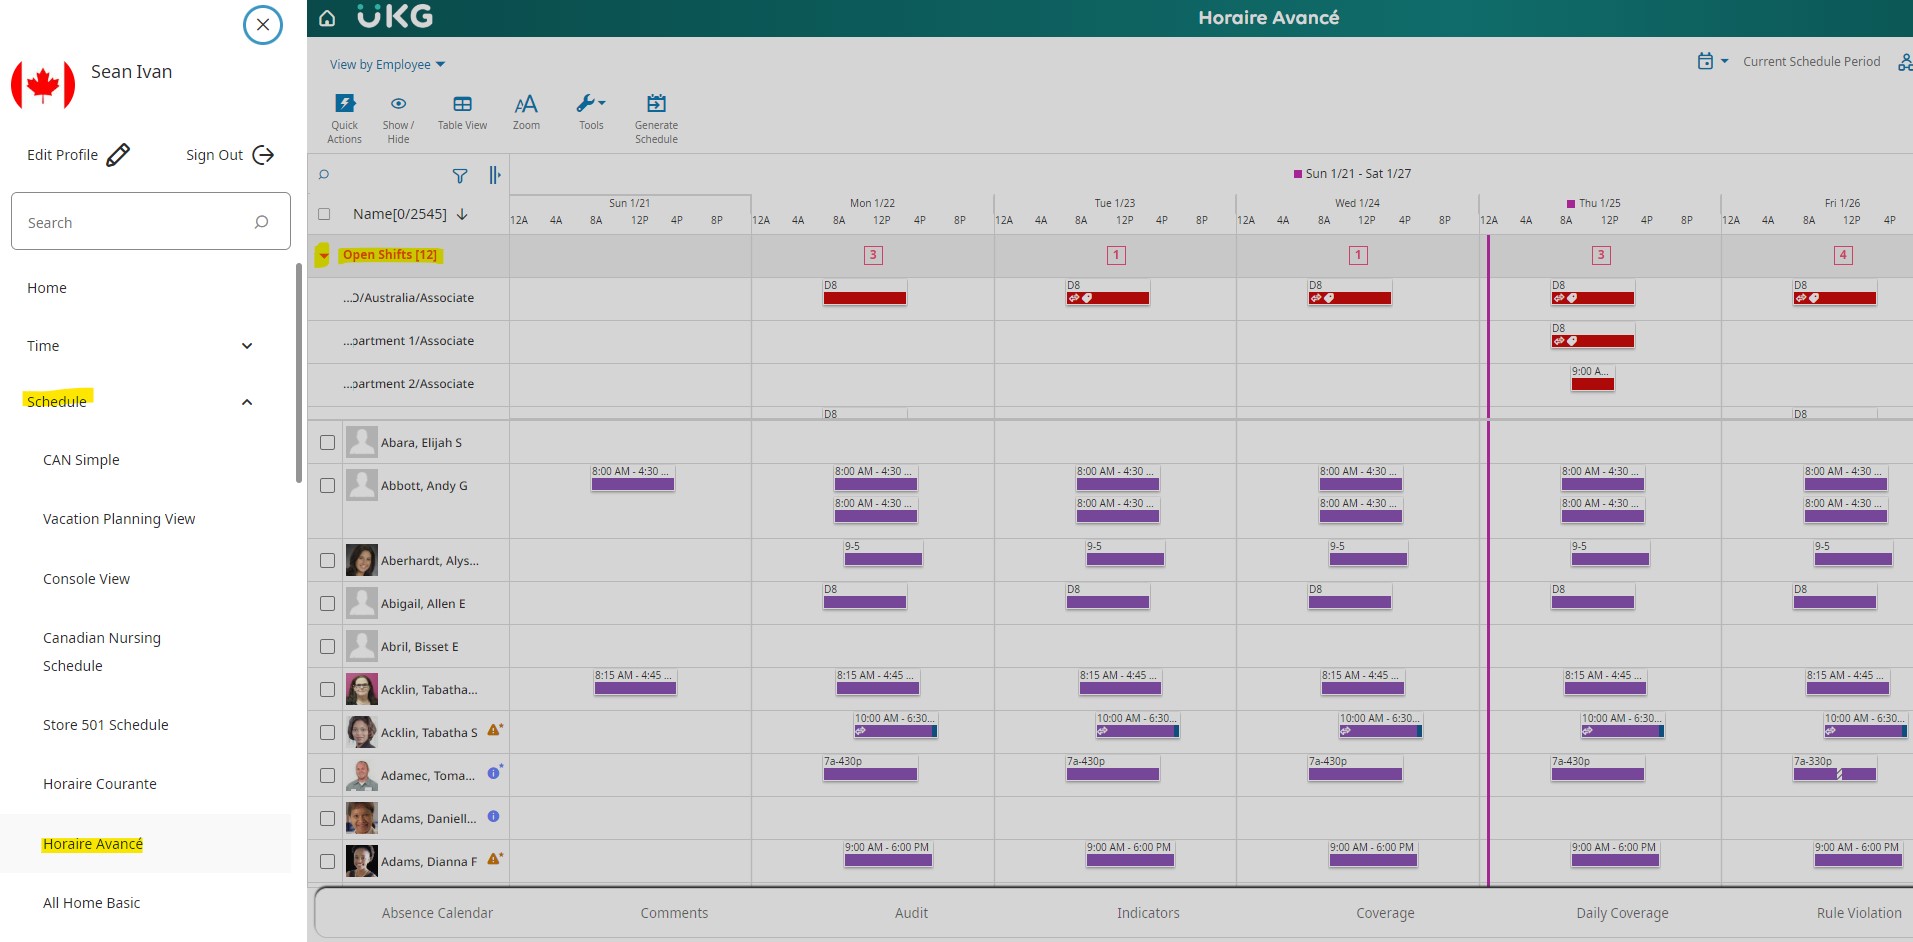Click the home icon in header
Image resolution: width=1913 pixels, height=942 pixels.
click(x=327, y=18)
